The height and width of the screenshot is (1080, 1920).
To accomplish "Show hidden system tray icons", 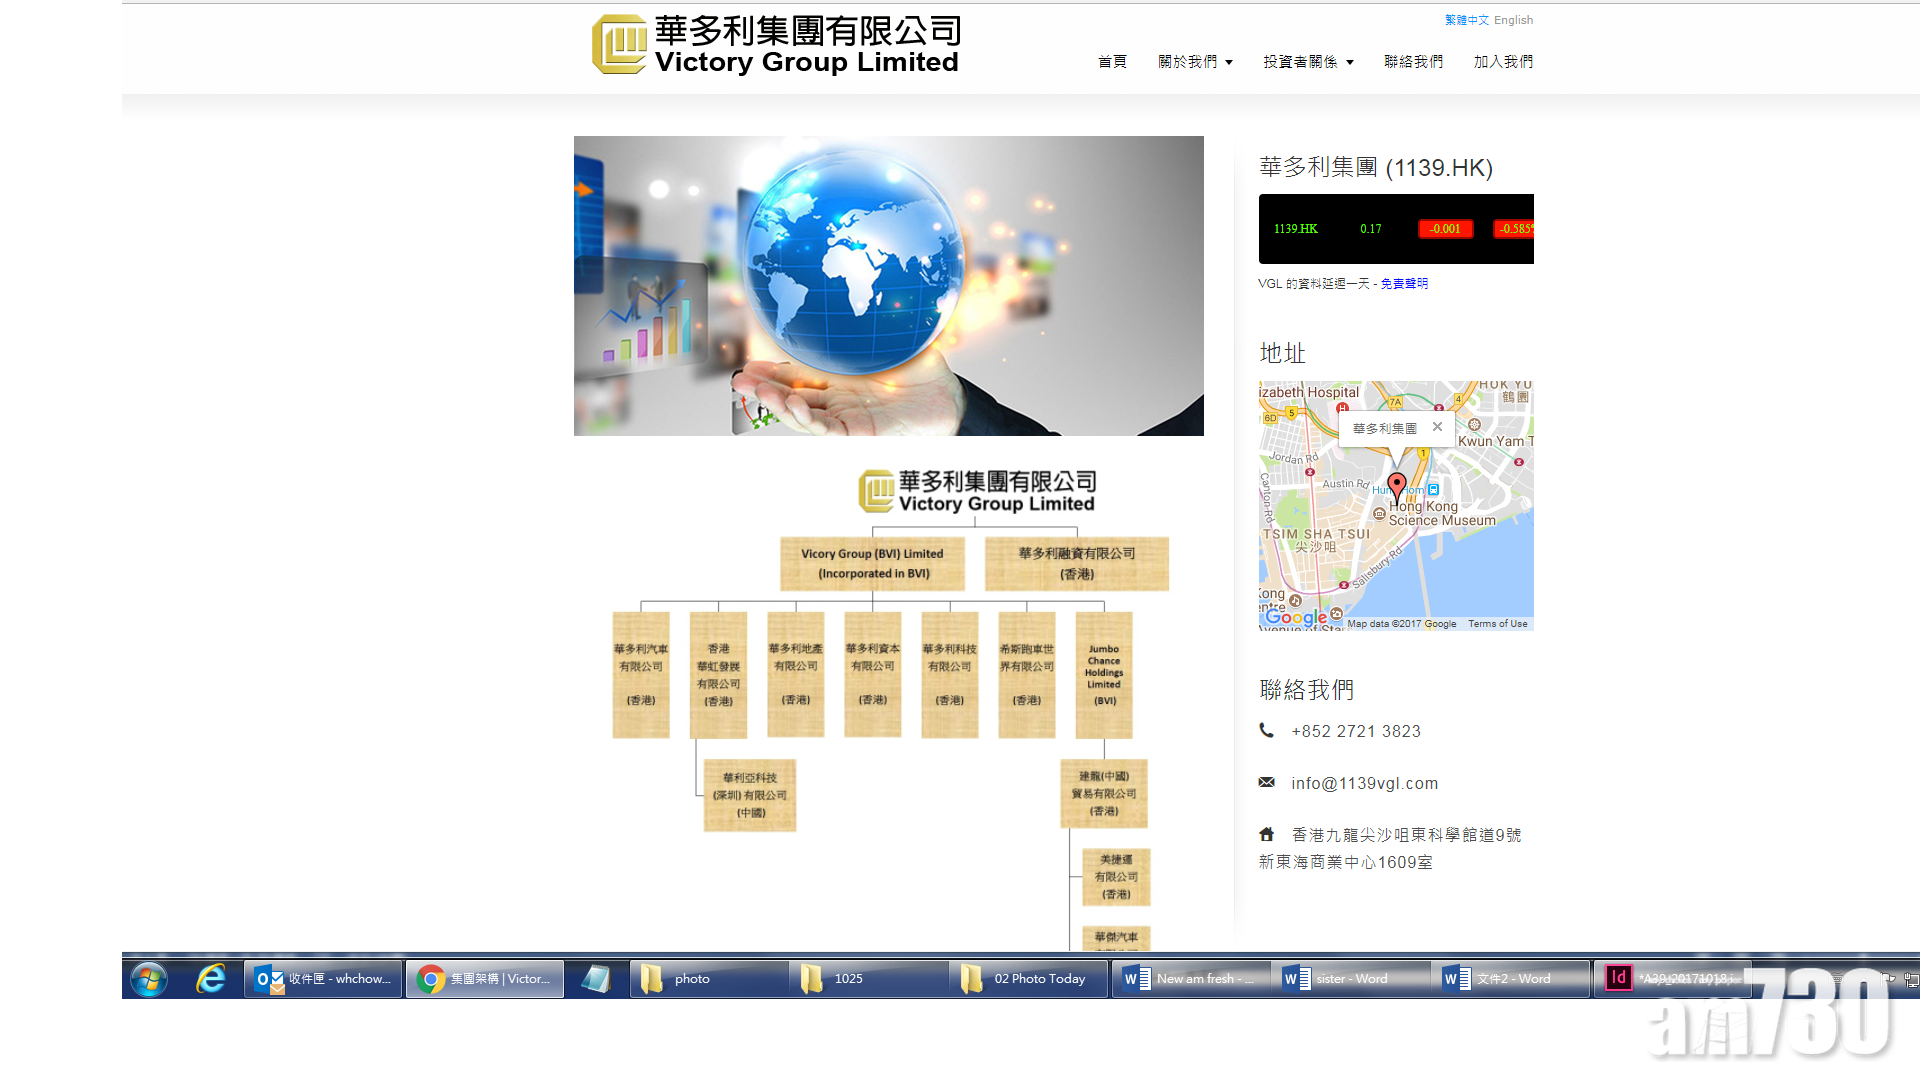I will (x=1863, y=978).
